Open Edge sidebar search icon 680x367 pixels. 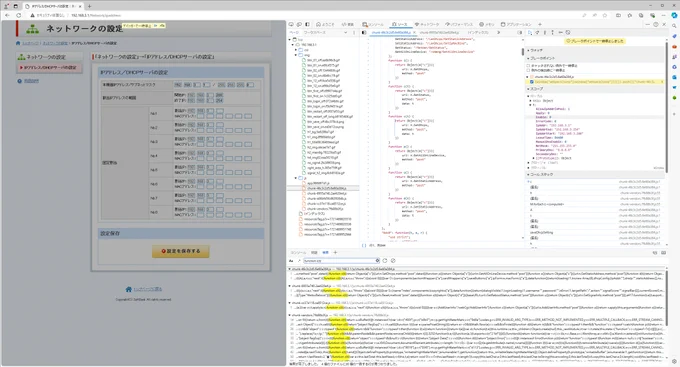click(x=674, y=26)
